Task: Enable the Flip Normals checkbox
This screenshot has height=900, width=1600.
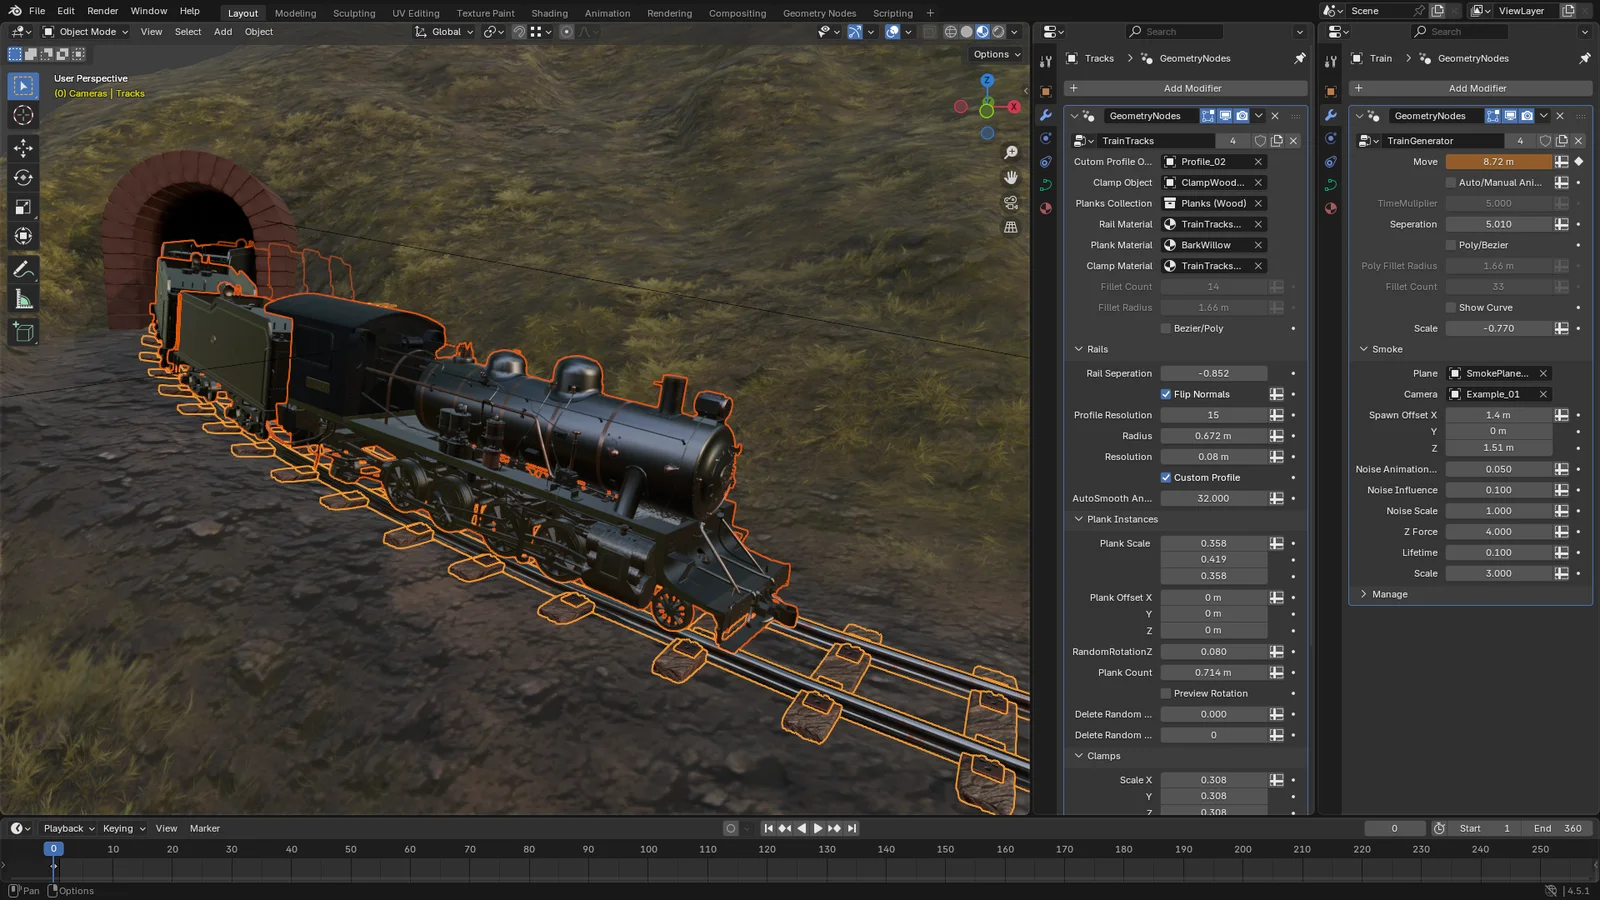Action: (1166, 394)
